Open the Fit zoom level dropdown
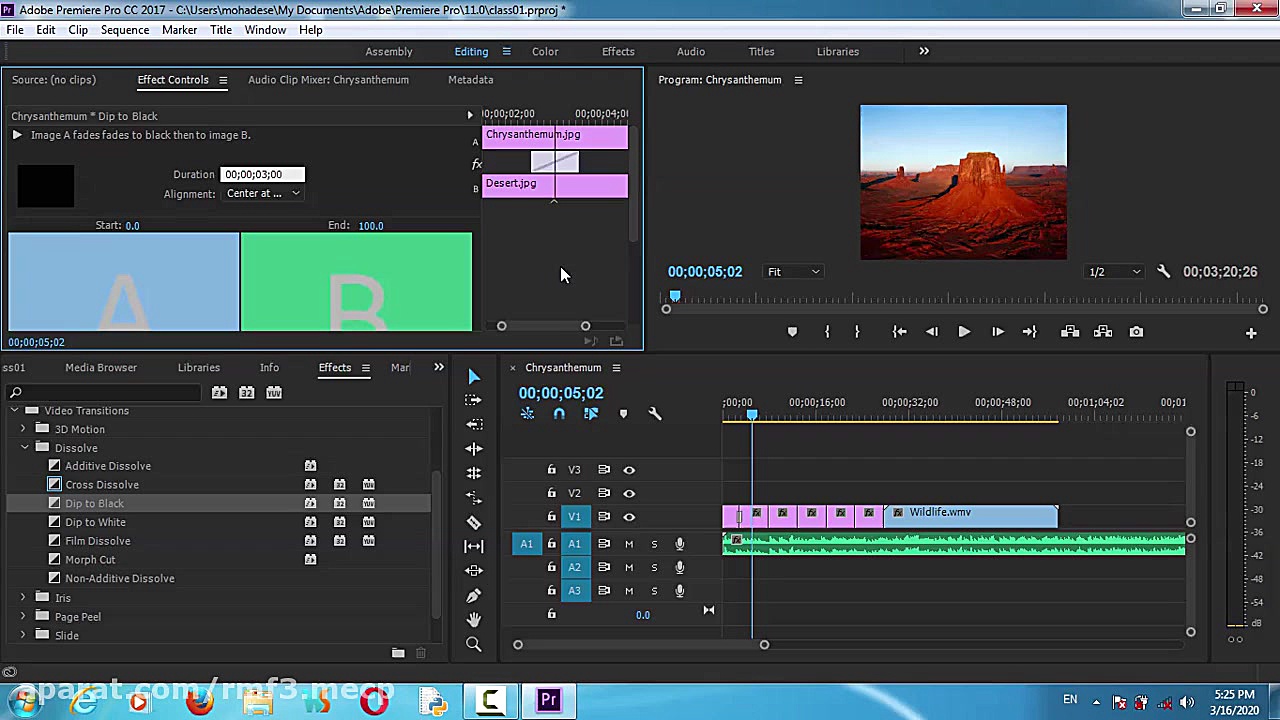 click(793, 272)
